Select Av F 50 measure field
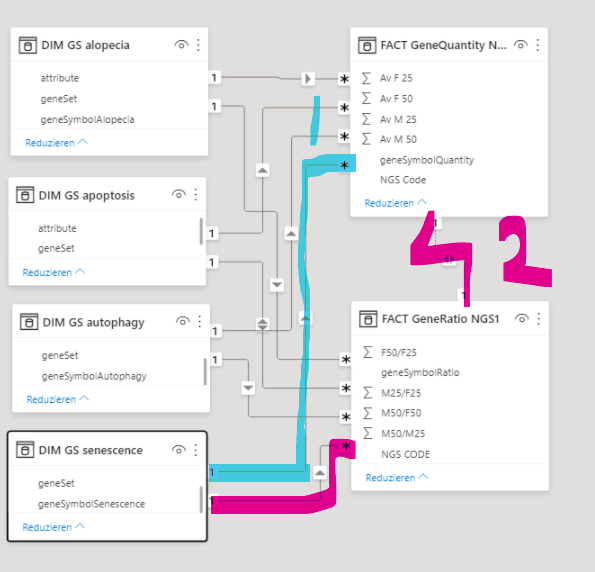The width and height of the screenshot is (595, 572). 396,99
